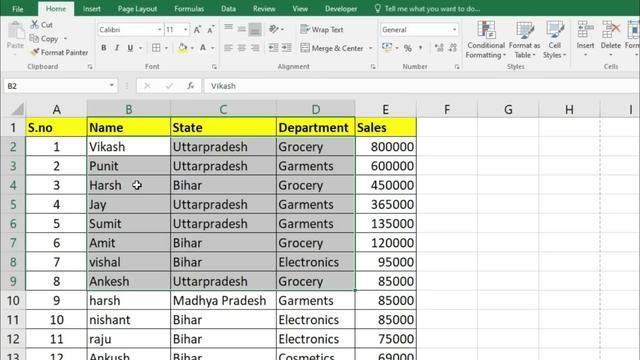This screenshot has height=360, width=640.
Task: Select the Format Painter brush
Action: pyautogui.click(x=35, y=52)
